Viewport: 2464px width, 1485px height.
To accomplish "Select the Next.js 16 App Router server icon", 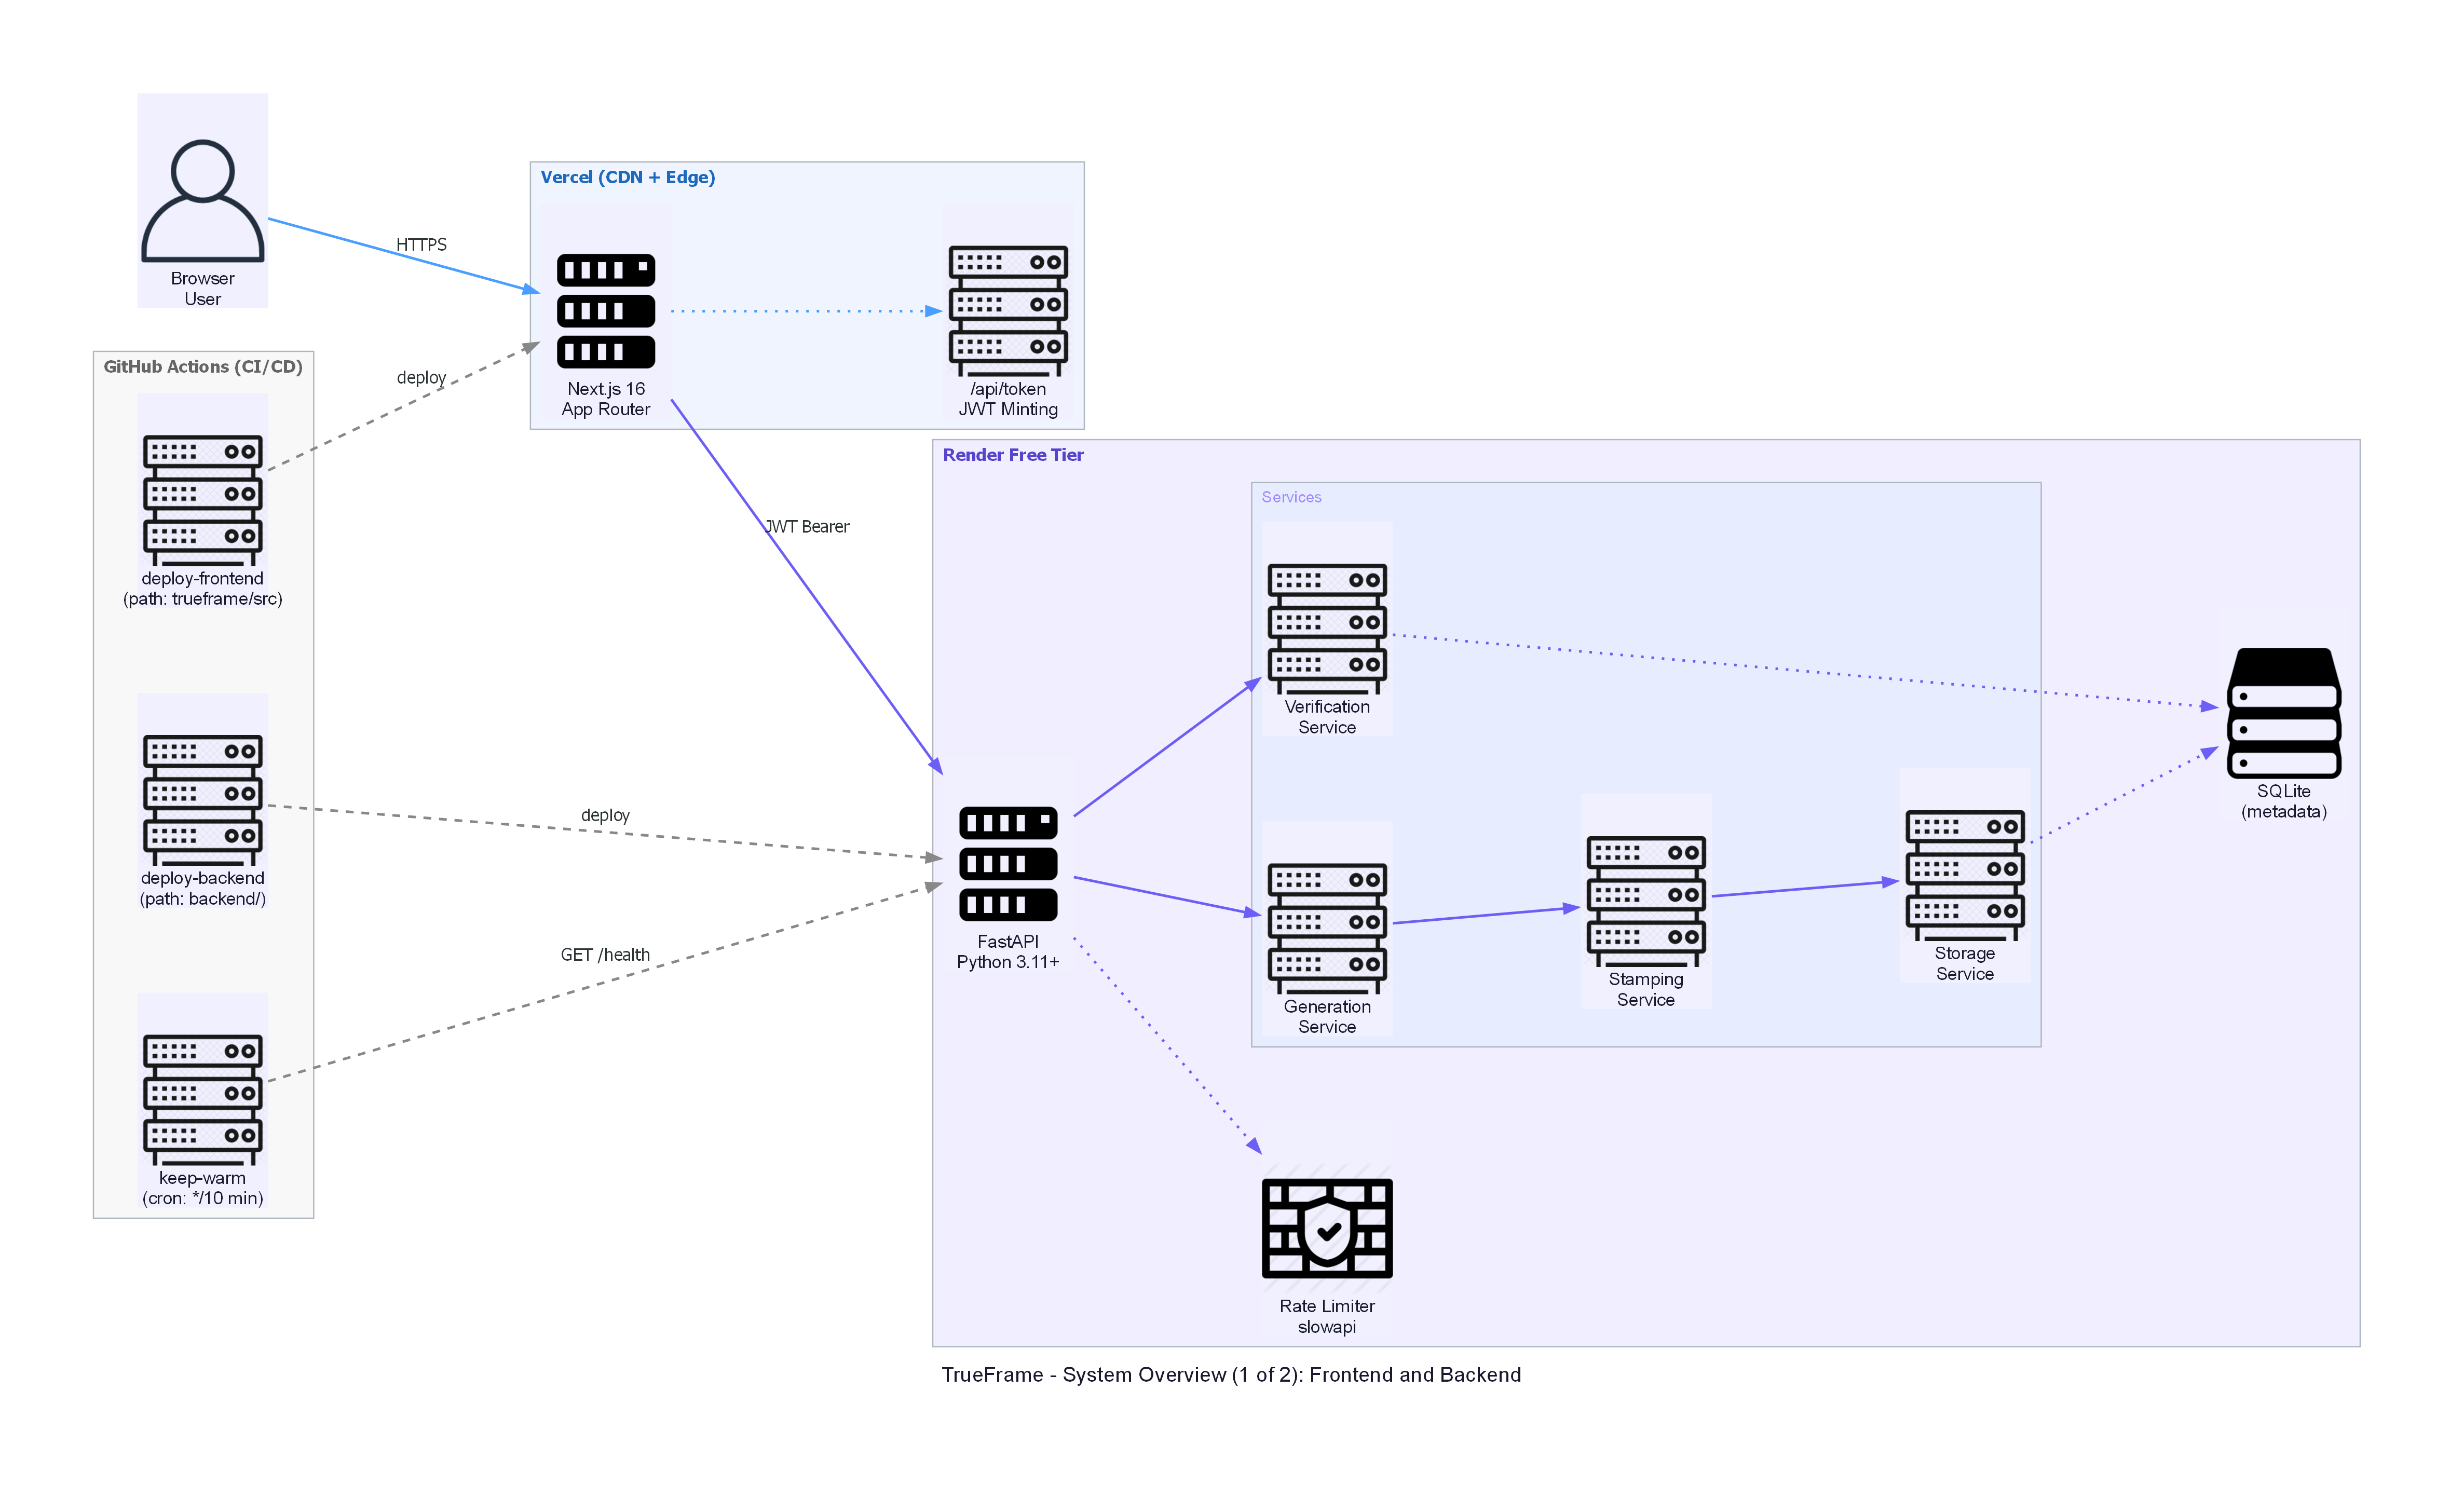I will [x=605, y=311].
